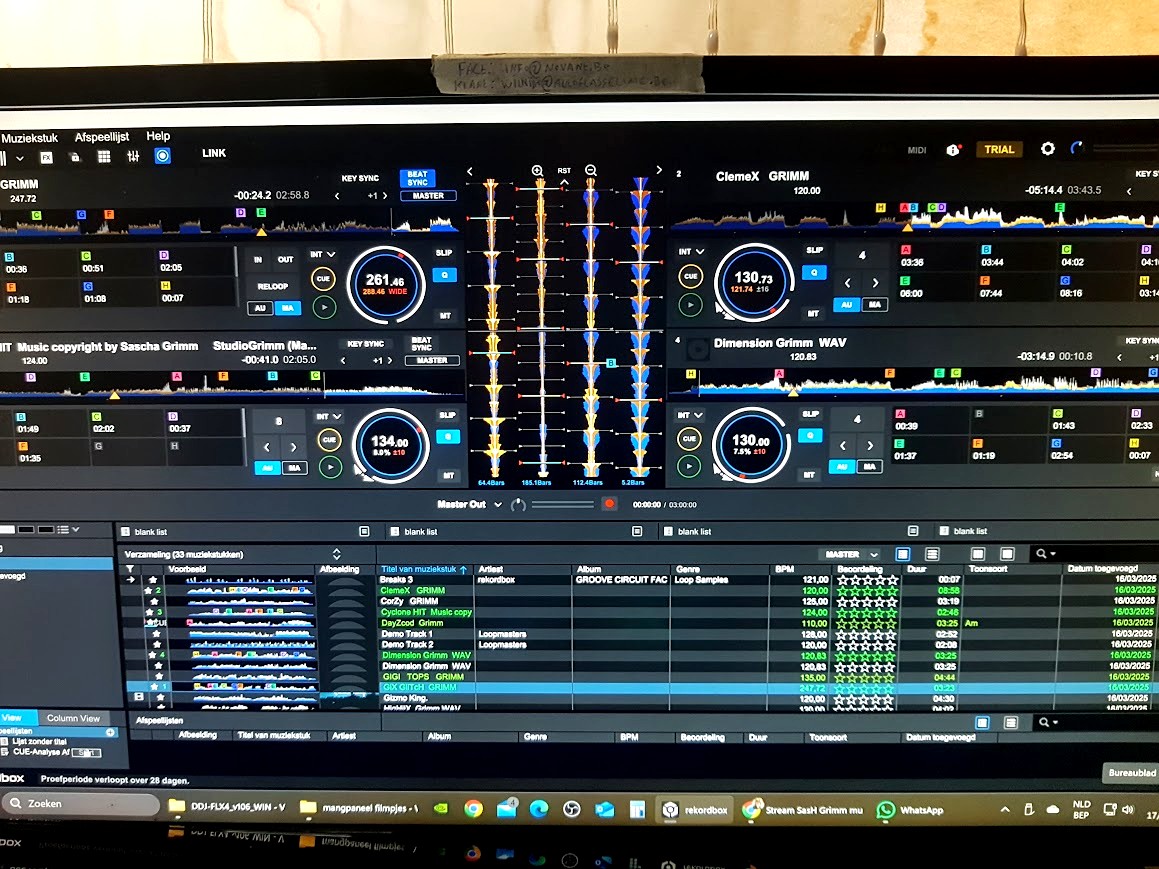
Task: Click the filter funnel icon in track list
Action: 130,569
